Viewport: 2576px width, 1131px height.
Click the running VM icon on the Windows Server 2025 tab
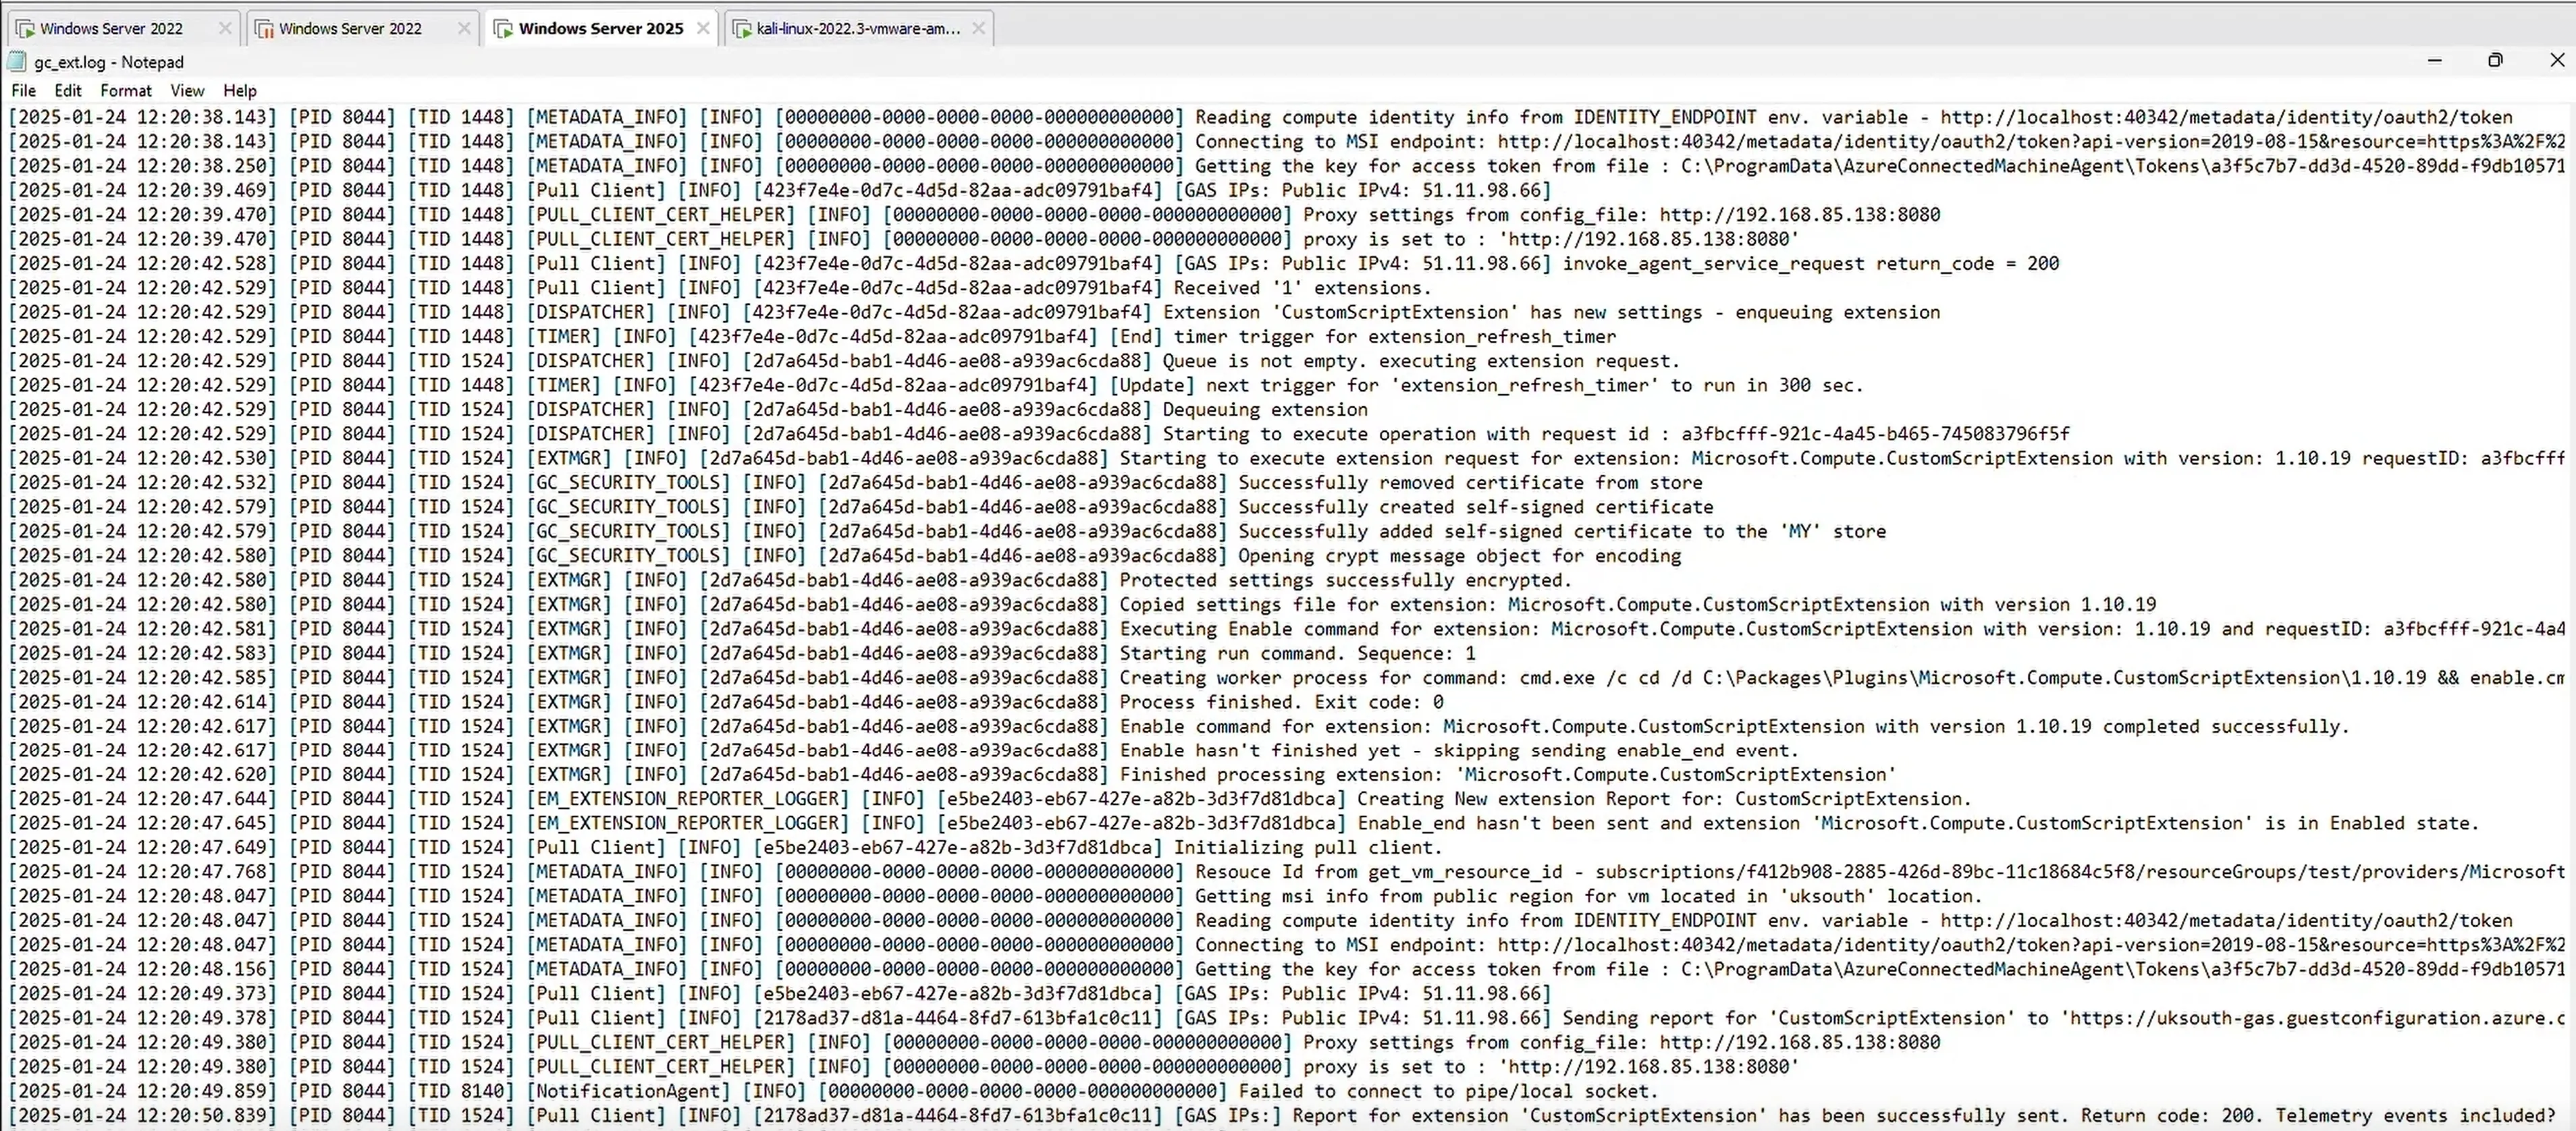point(504,29)
